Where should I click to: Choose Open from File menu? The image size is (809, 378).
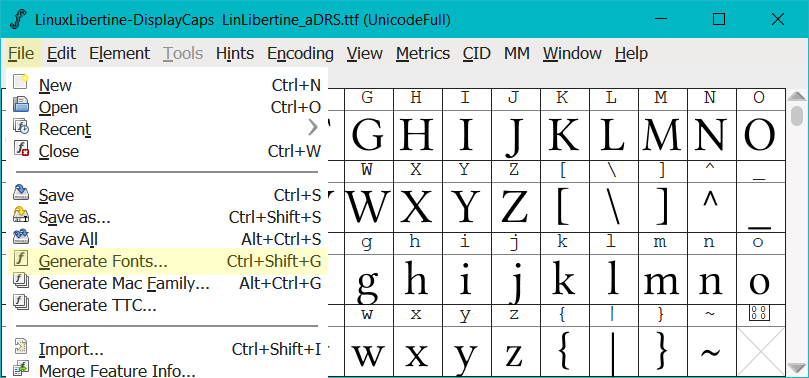[x=168, y=107]
